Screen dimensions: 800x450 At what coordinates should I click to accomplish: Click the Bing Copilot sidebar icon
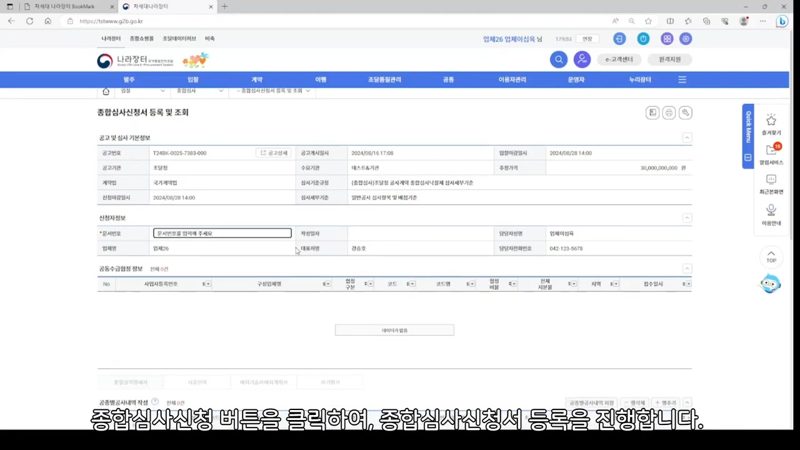782,21
